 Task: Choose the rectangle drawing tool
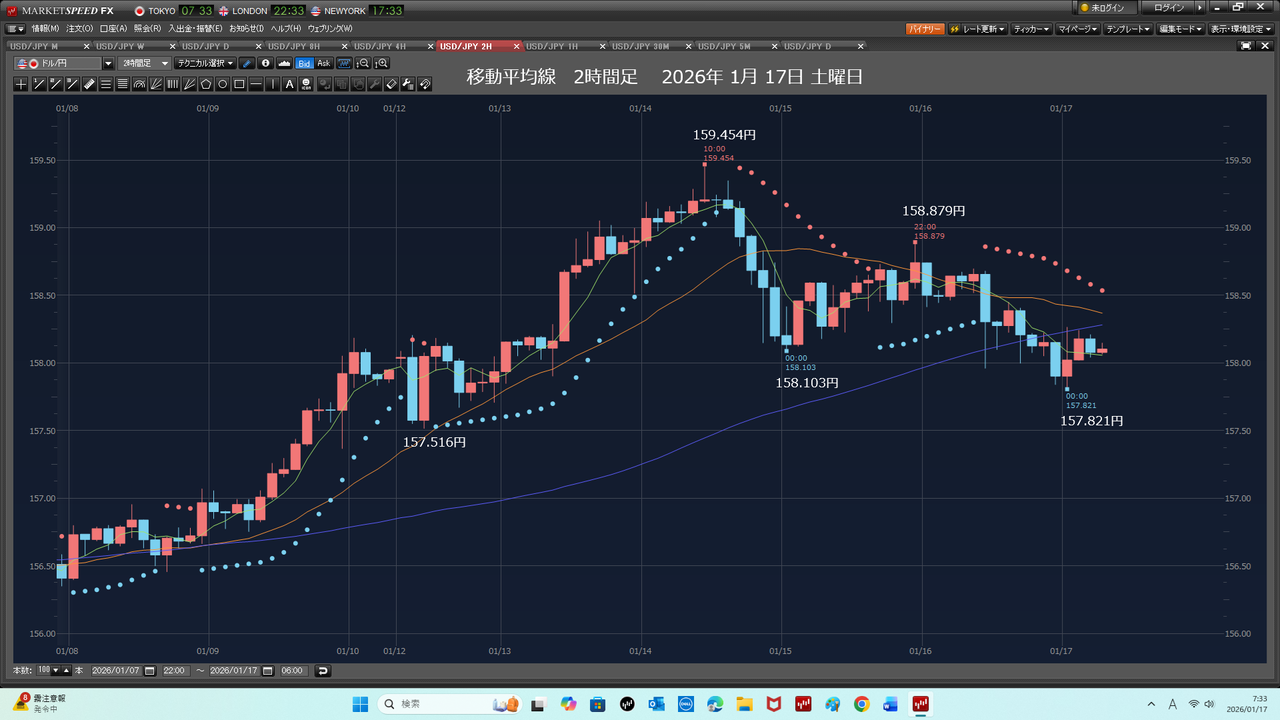point(240,84)
